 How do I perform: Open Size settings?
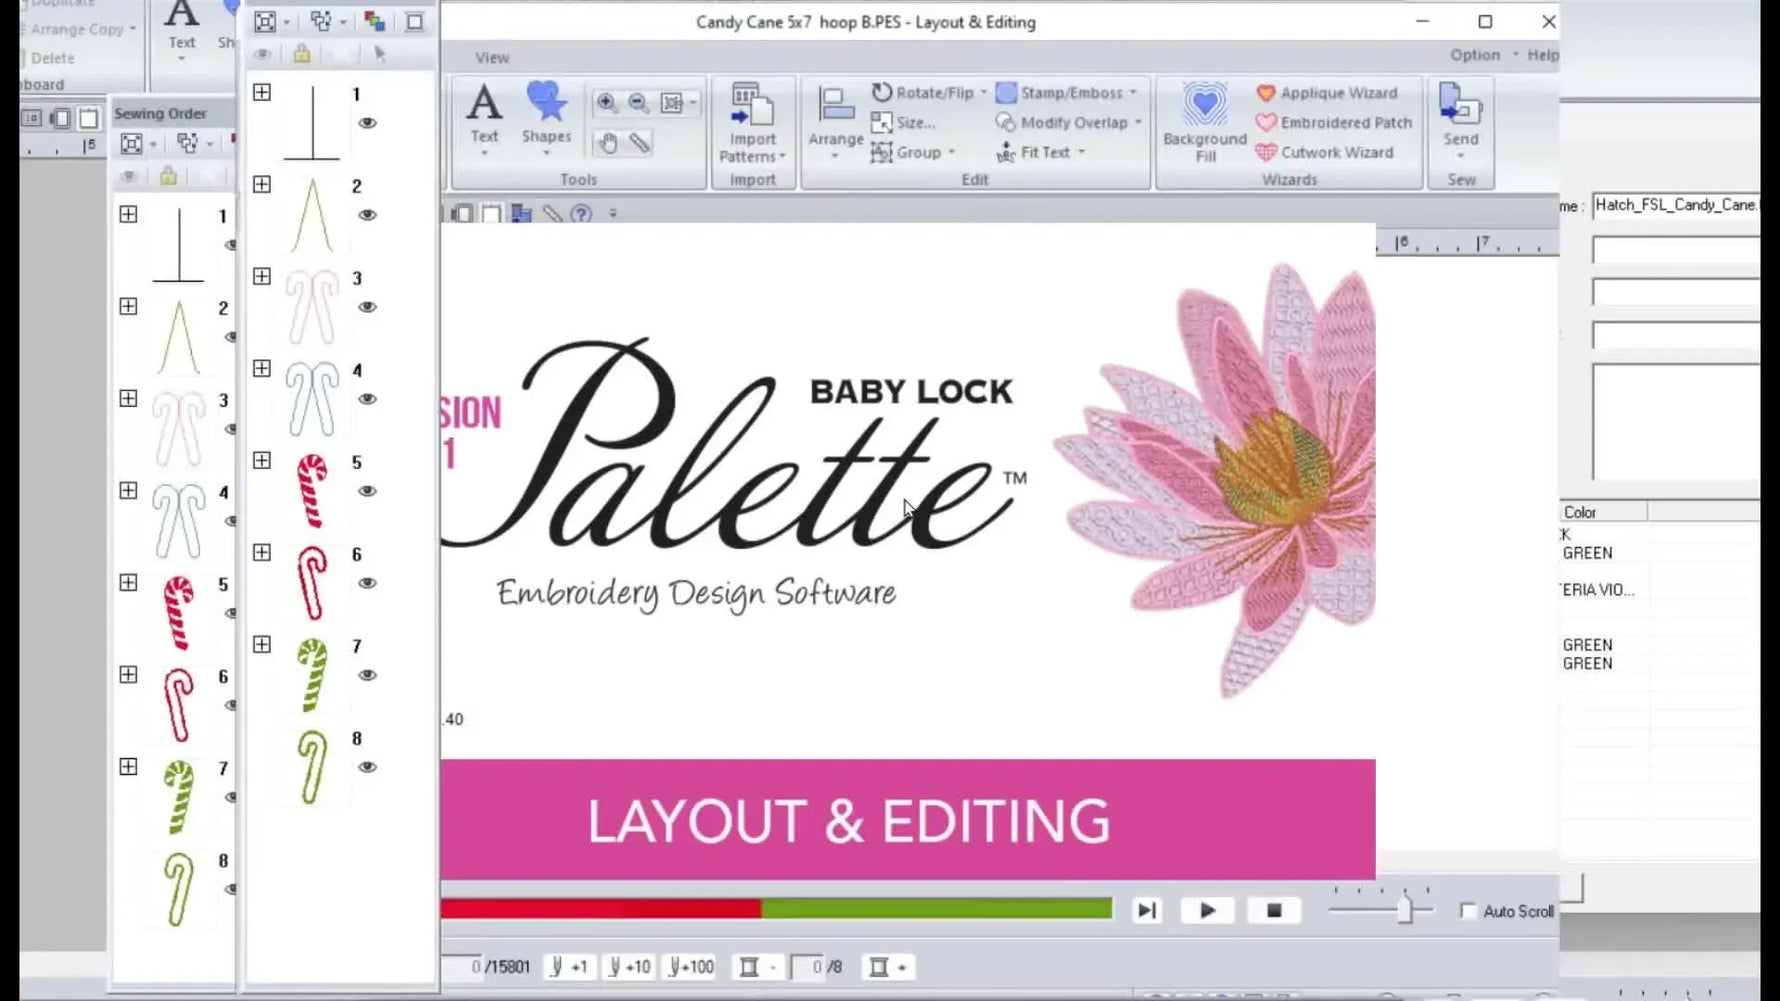[903, 122]
